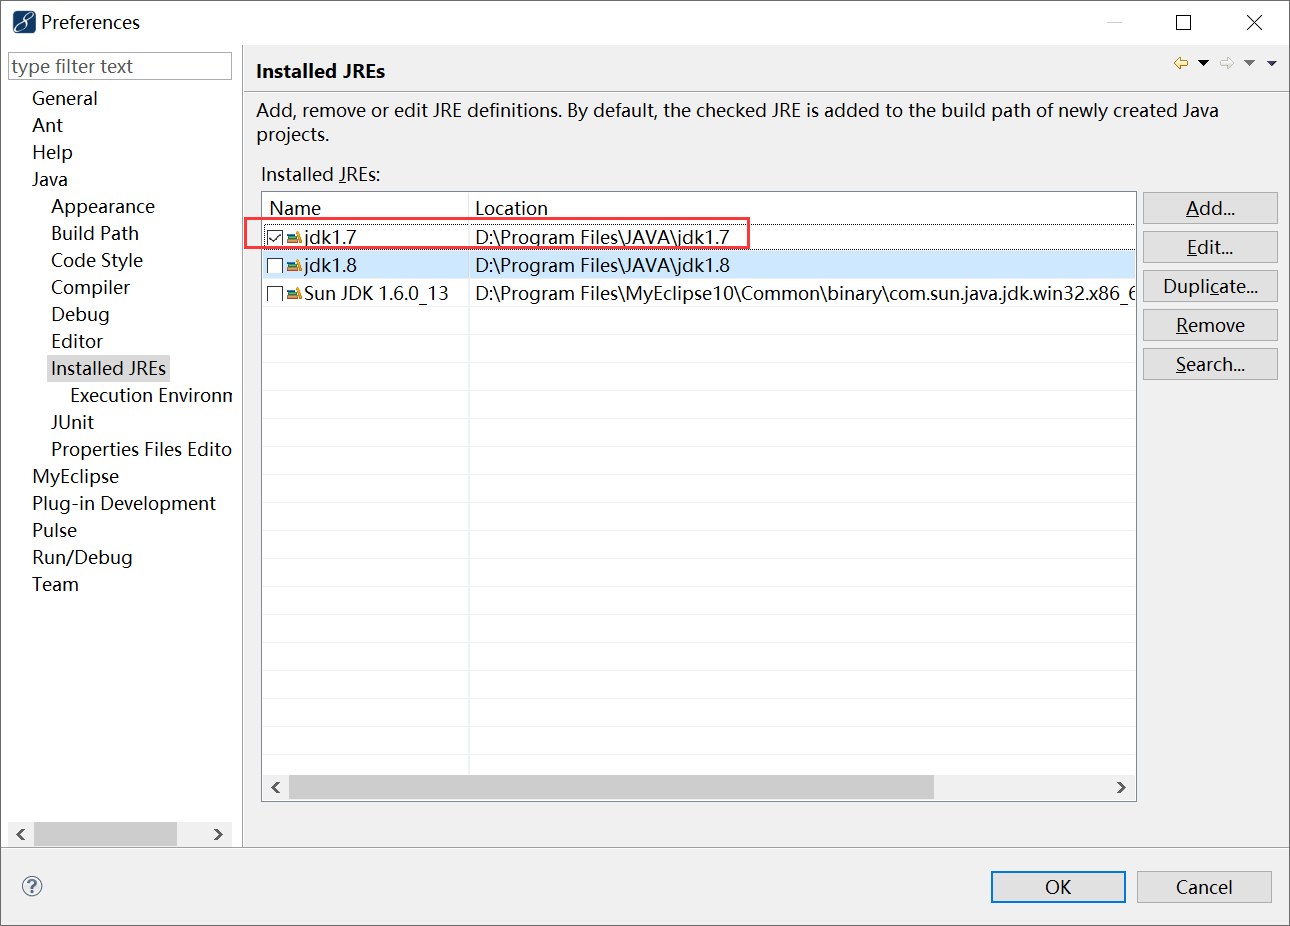This screenshot has height=926, width=1290.
Task: Check the jdk1.8 checkbox
Action: (x=275, y=265)
